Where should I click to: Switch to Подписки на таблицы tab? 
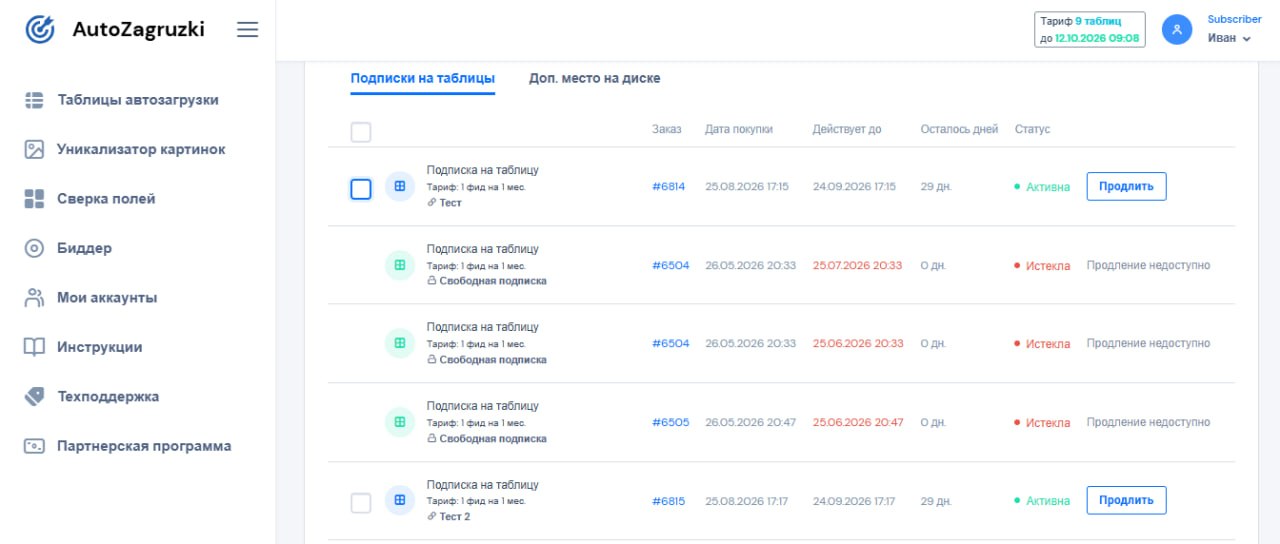422,78
